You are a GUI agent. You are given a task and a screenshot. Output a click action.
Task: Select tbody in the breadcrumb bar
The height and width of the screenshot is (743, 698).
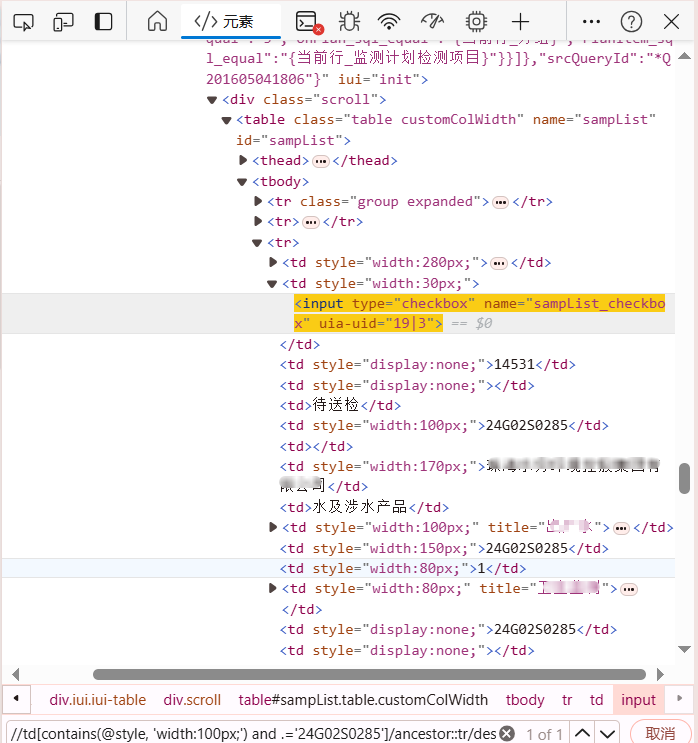click(524, 700)
